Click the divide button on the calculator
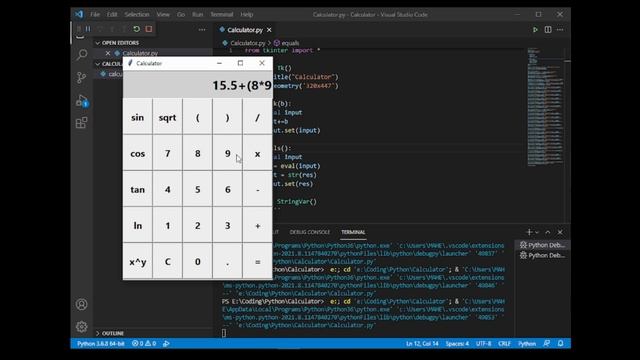This screenshot has height=360, width=640. coord(258,118)
